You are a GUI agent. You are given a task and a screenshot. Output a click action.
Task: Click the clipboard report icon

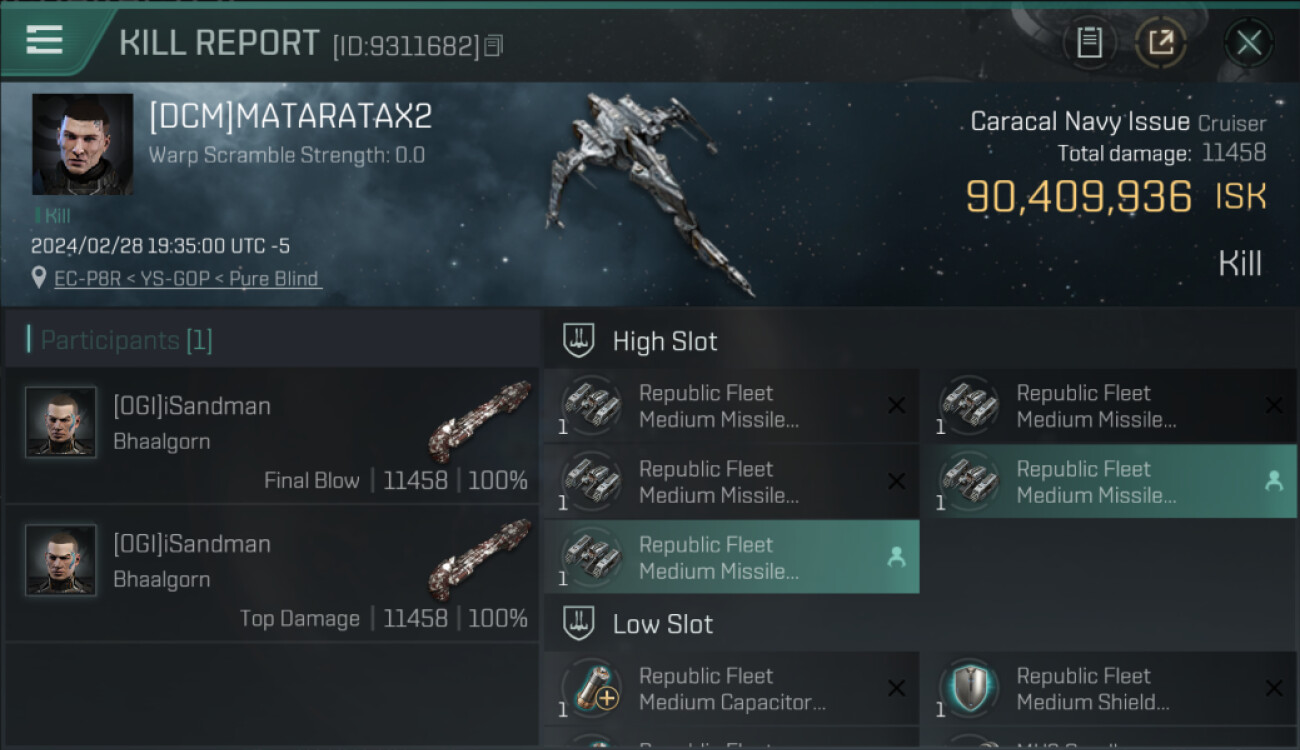[1089, 43]
